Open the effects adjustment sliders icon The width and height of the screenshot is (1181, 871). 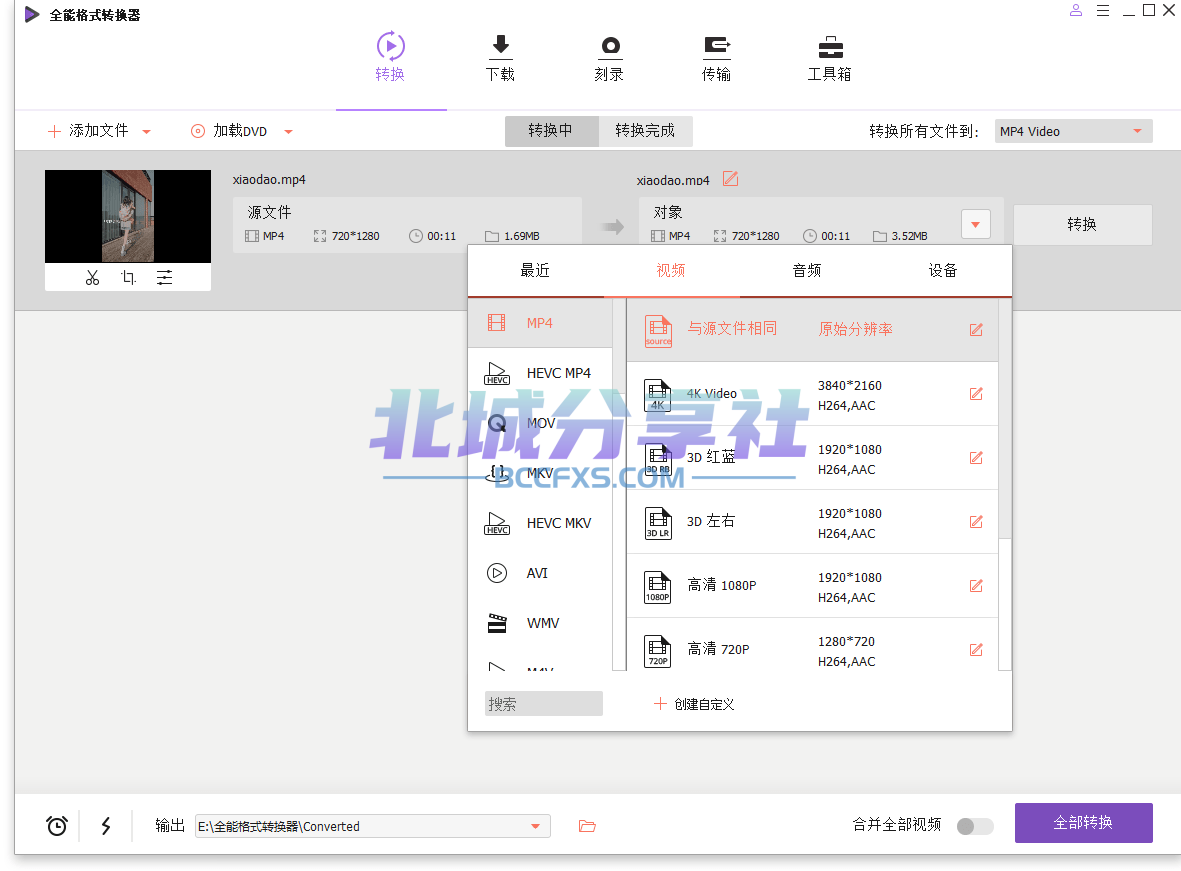coord(164,278)
